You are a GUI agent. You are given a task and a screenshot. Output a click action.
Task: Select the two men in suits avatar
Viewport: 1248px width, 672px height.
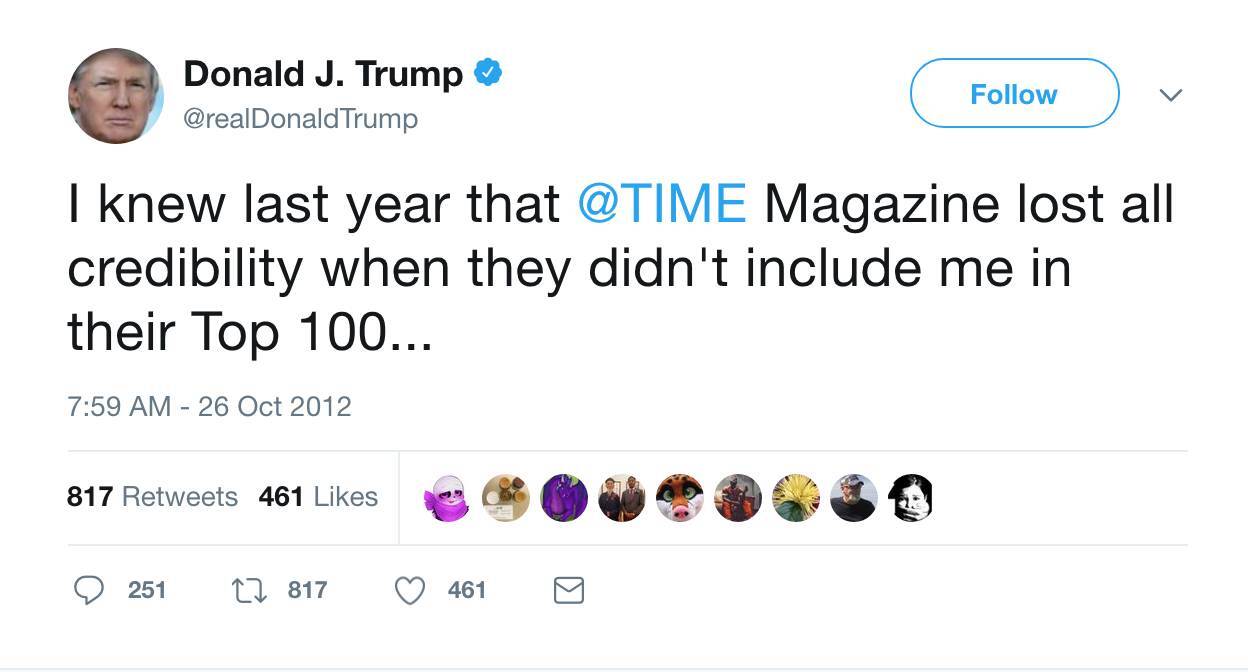click(622, 497)
